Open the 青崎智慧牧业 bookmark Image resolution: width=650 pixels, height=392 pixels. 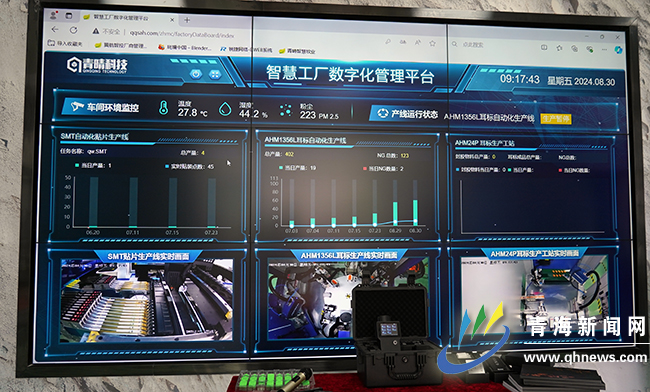pyautogui.click(x=298, y=51)
